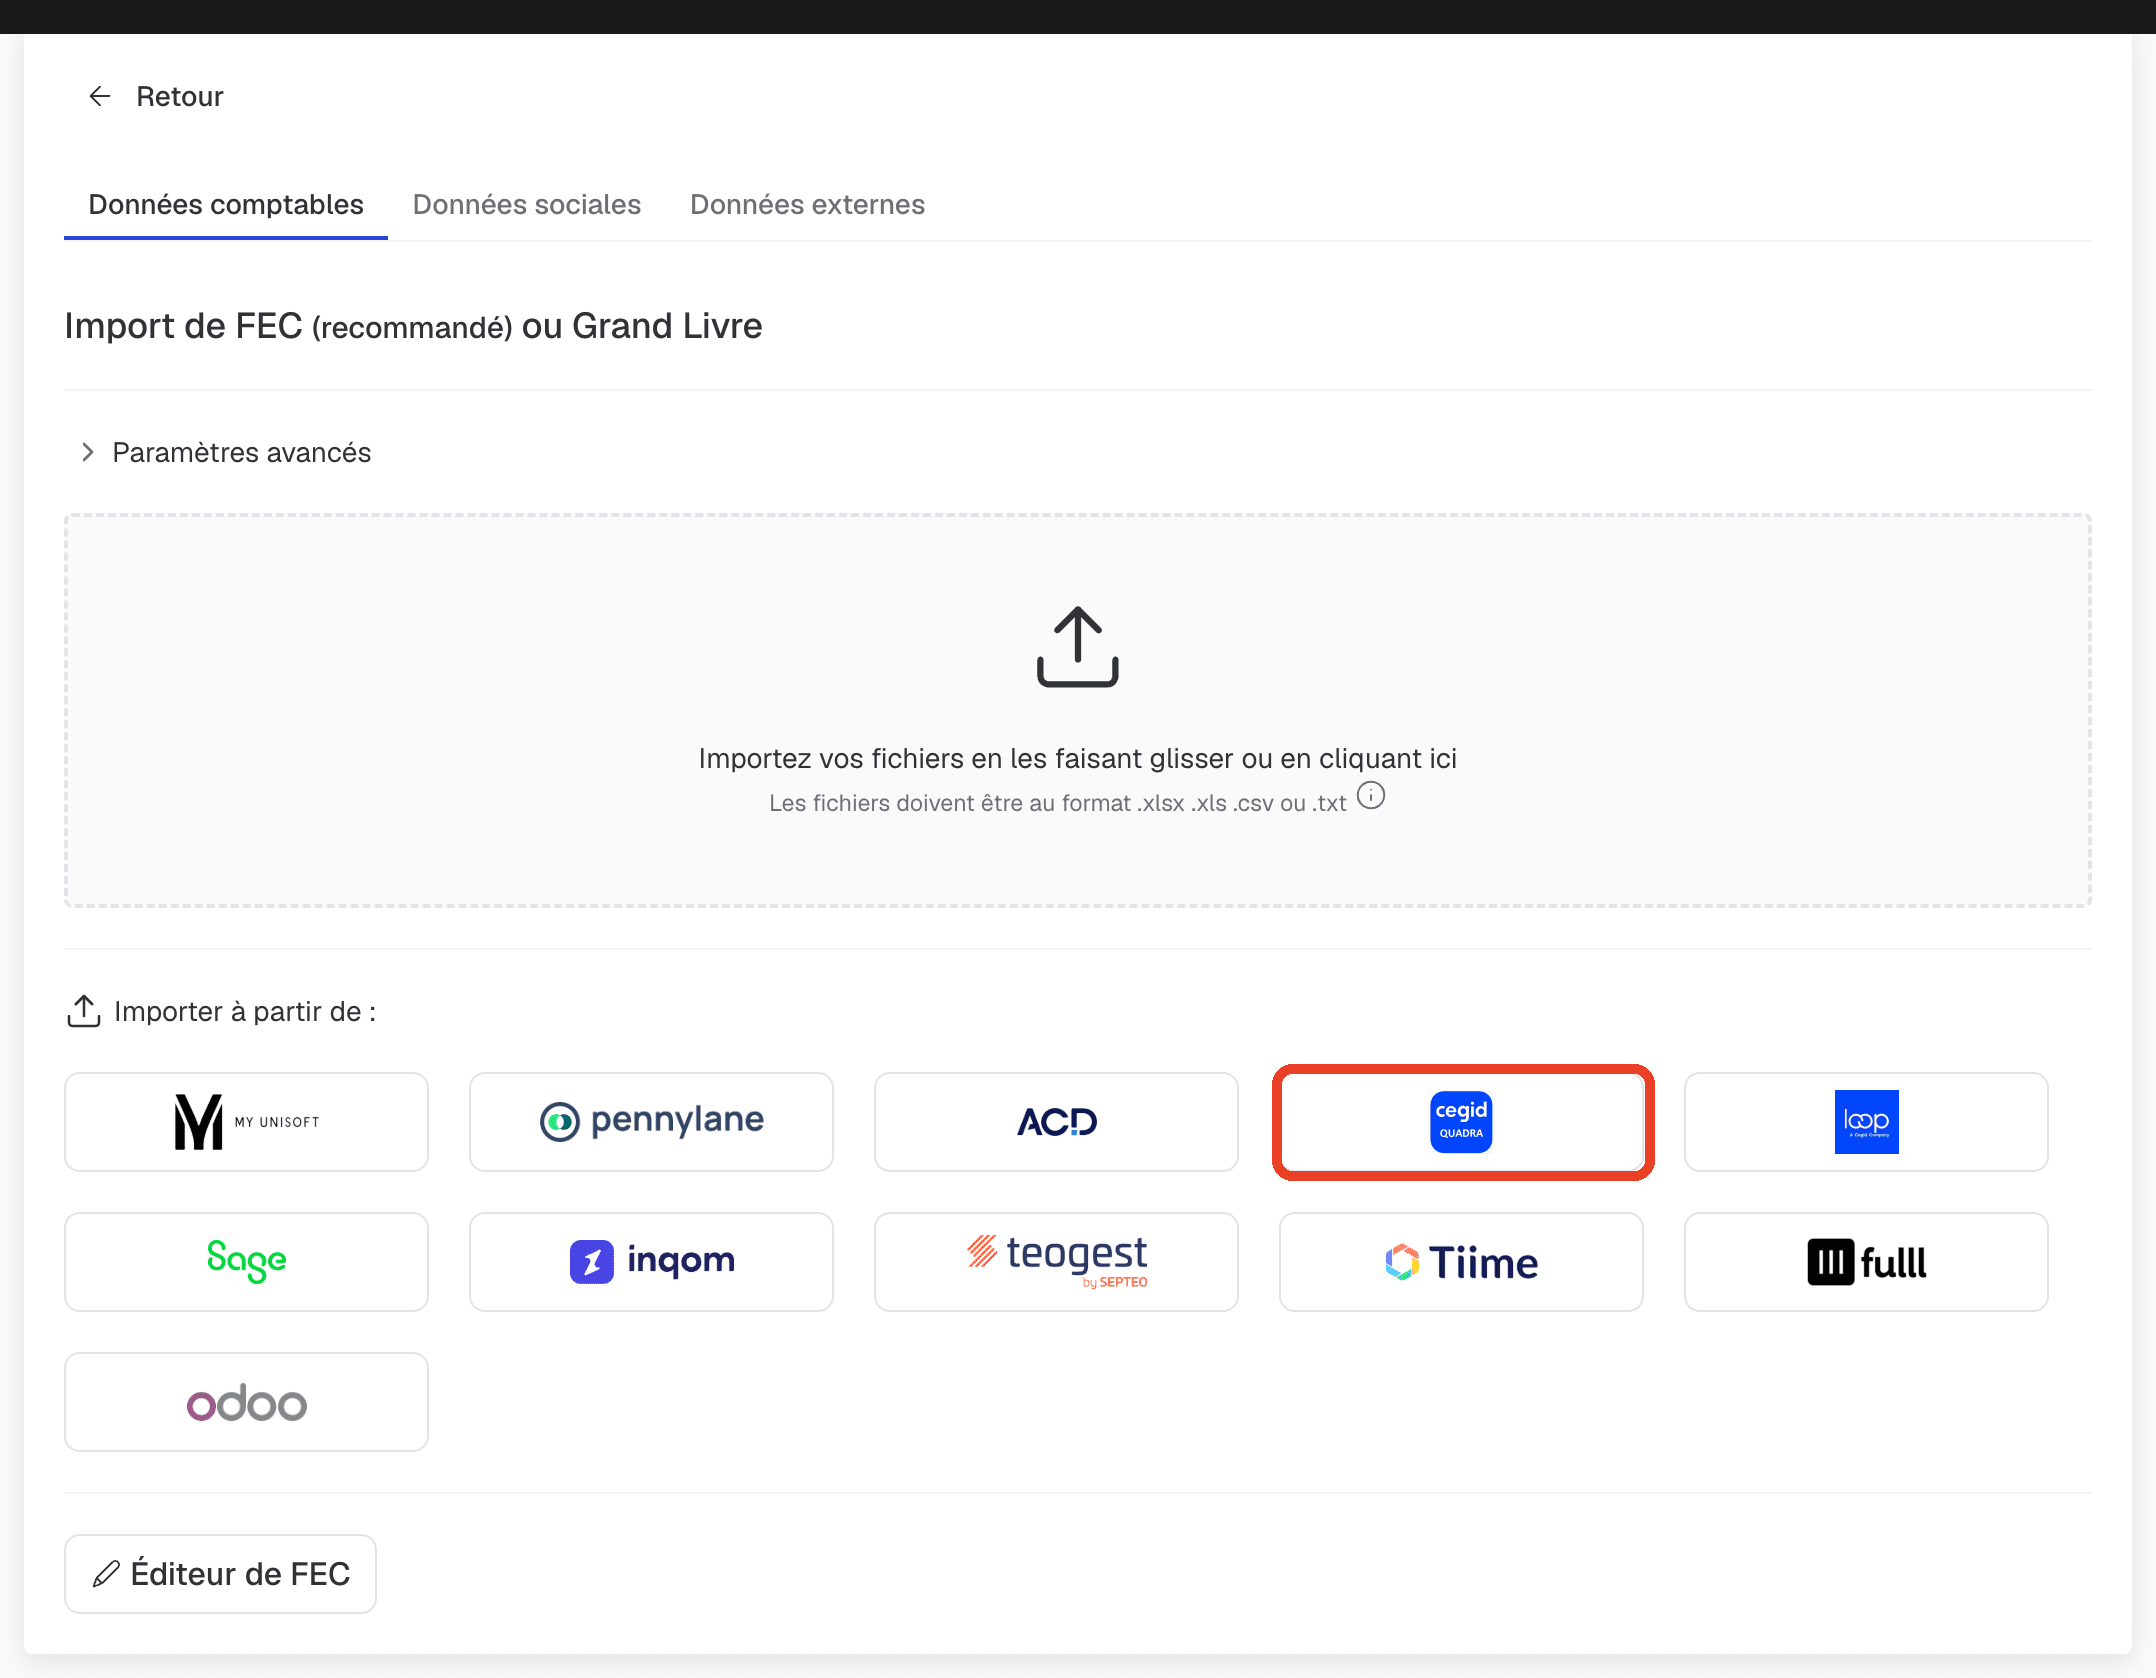
Task: Import from Fulll
Action: click(x=1866, y=1262)
